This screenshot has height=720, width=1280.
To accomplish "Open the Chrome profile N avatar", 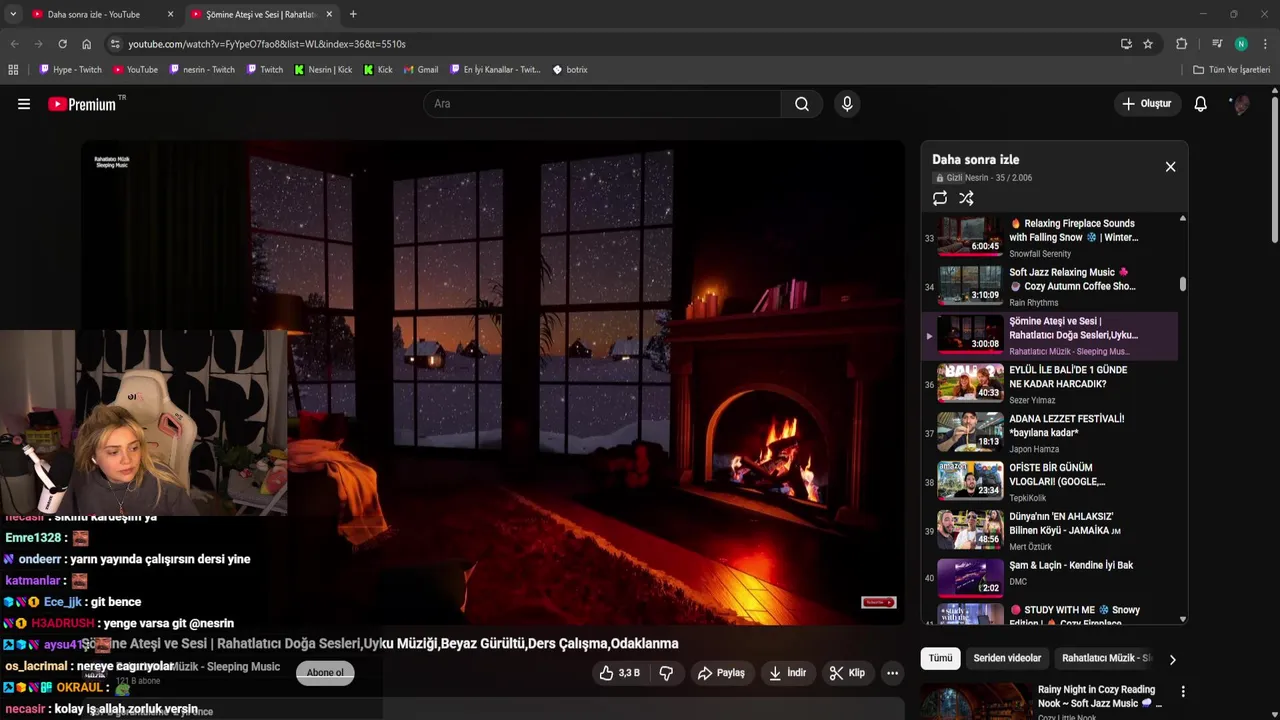I will (x=1241, y=44).
